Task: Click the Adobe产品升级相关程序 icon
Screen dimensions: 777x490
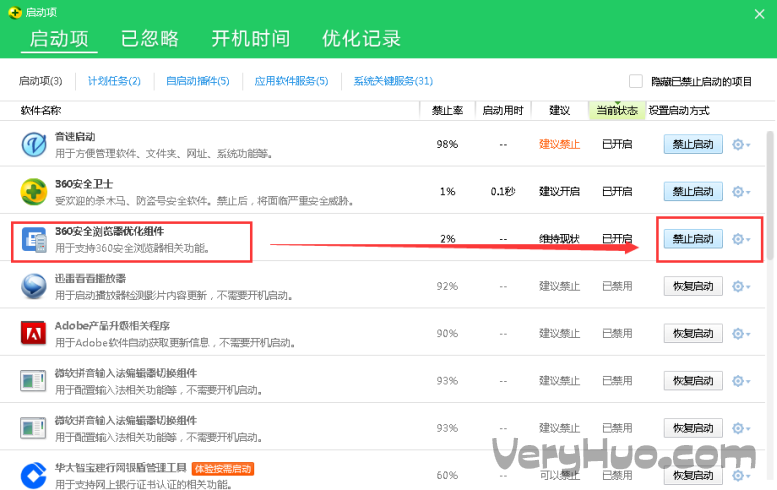Action: point(34,333)
